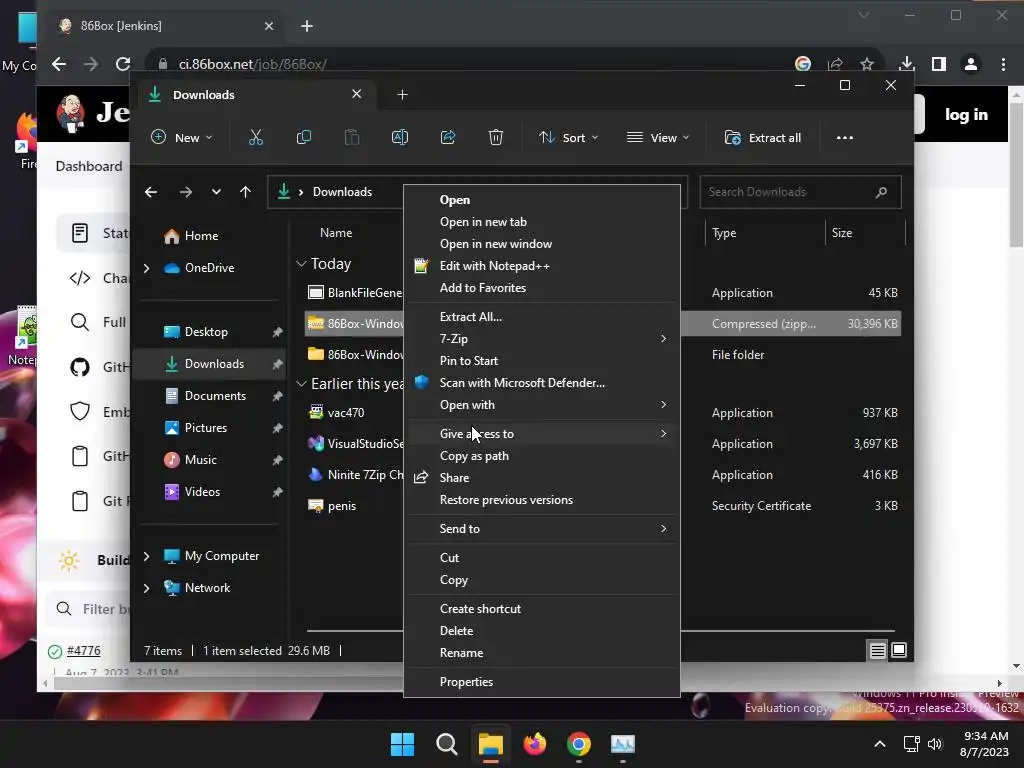
Task: Open Firefox from the taskbar
Action: (535, 744)
